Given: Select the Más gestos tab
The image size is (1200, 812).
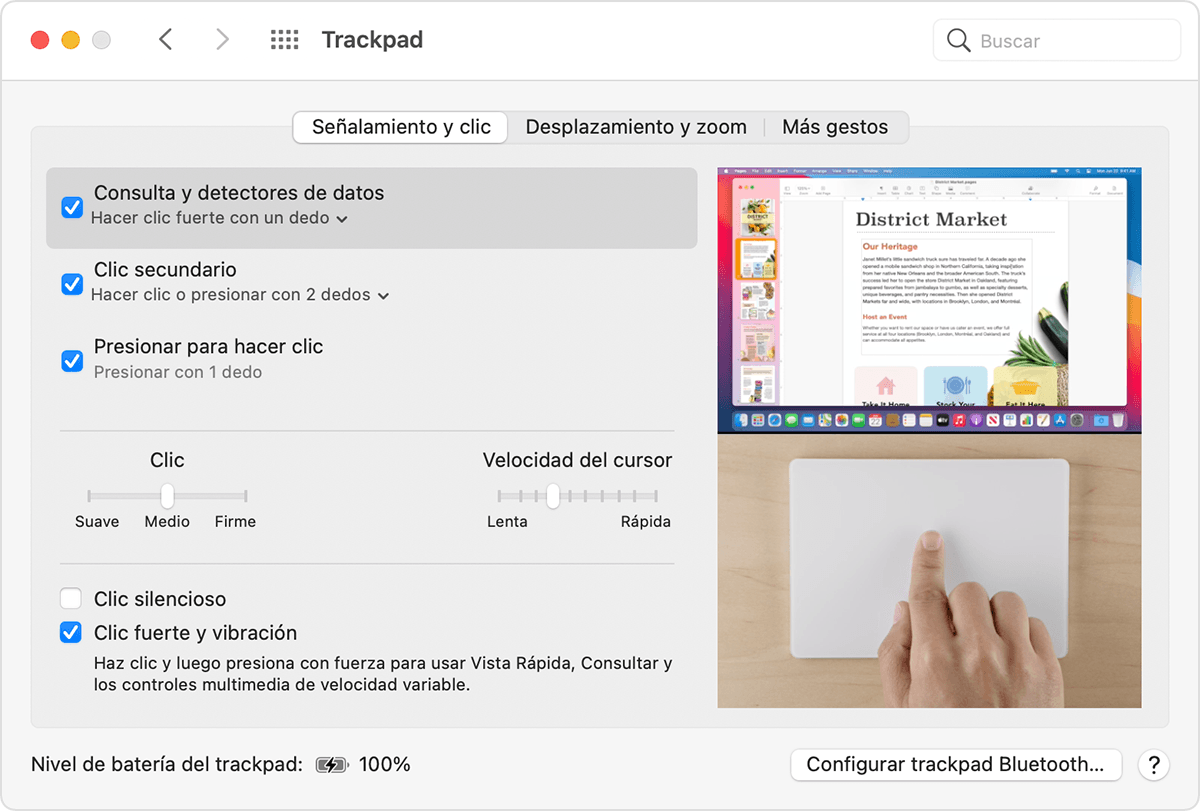Looking at the screenshot, I should coord(835,127).
